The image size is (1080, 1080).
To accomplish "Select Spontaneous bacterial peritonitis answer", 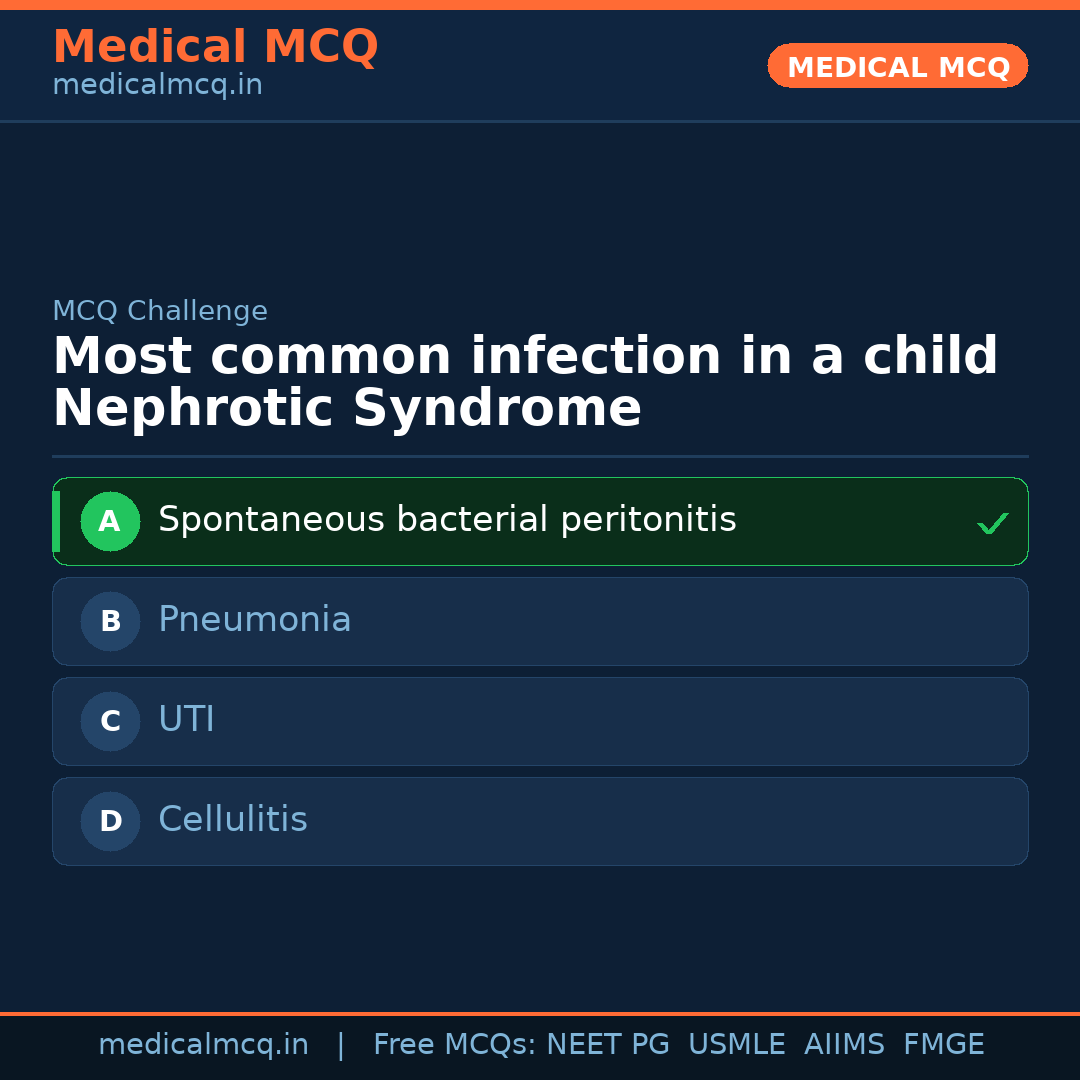I will [447, 520].
